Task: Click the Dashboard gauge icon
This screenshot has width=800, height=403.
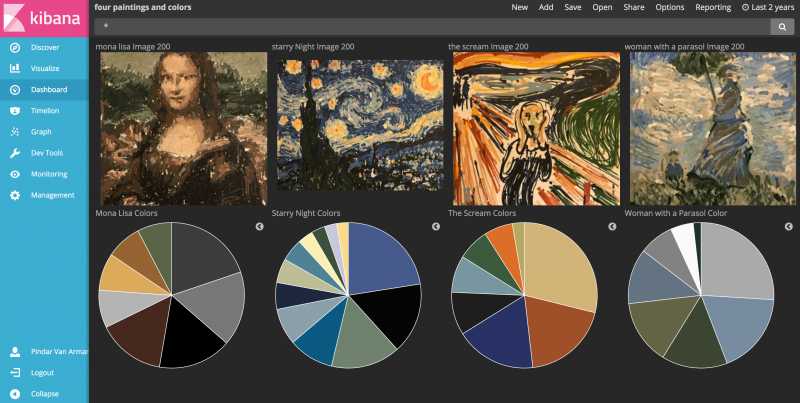Action: [15, 90]
